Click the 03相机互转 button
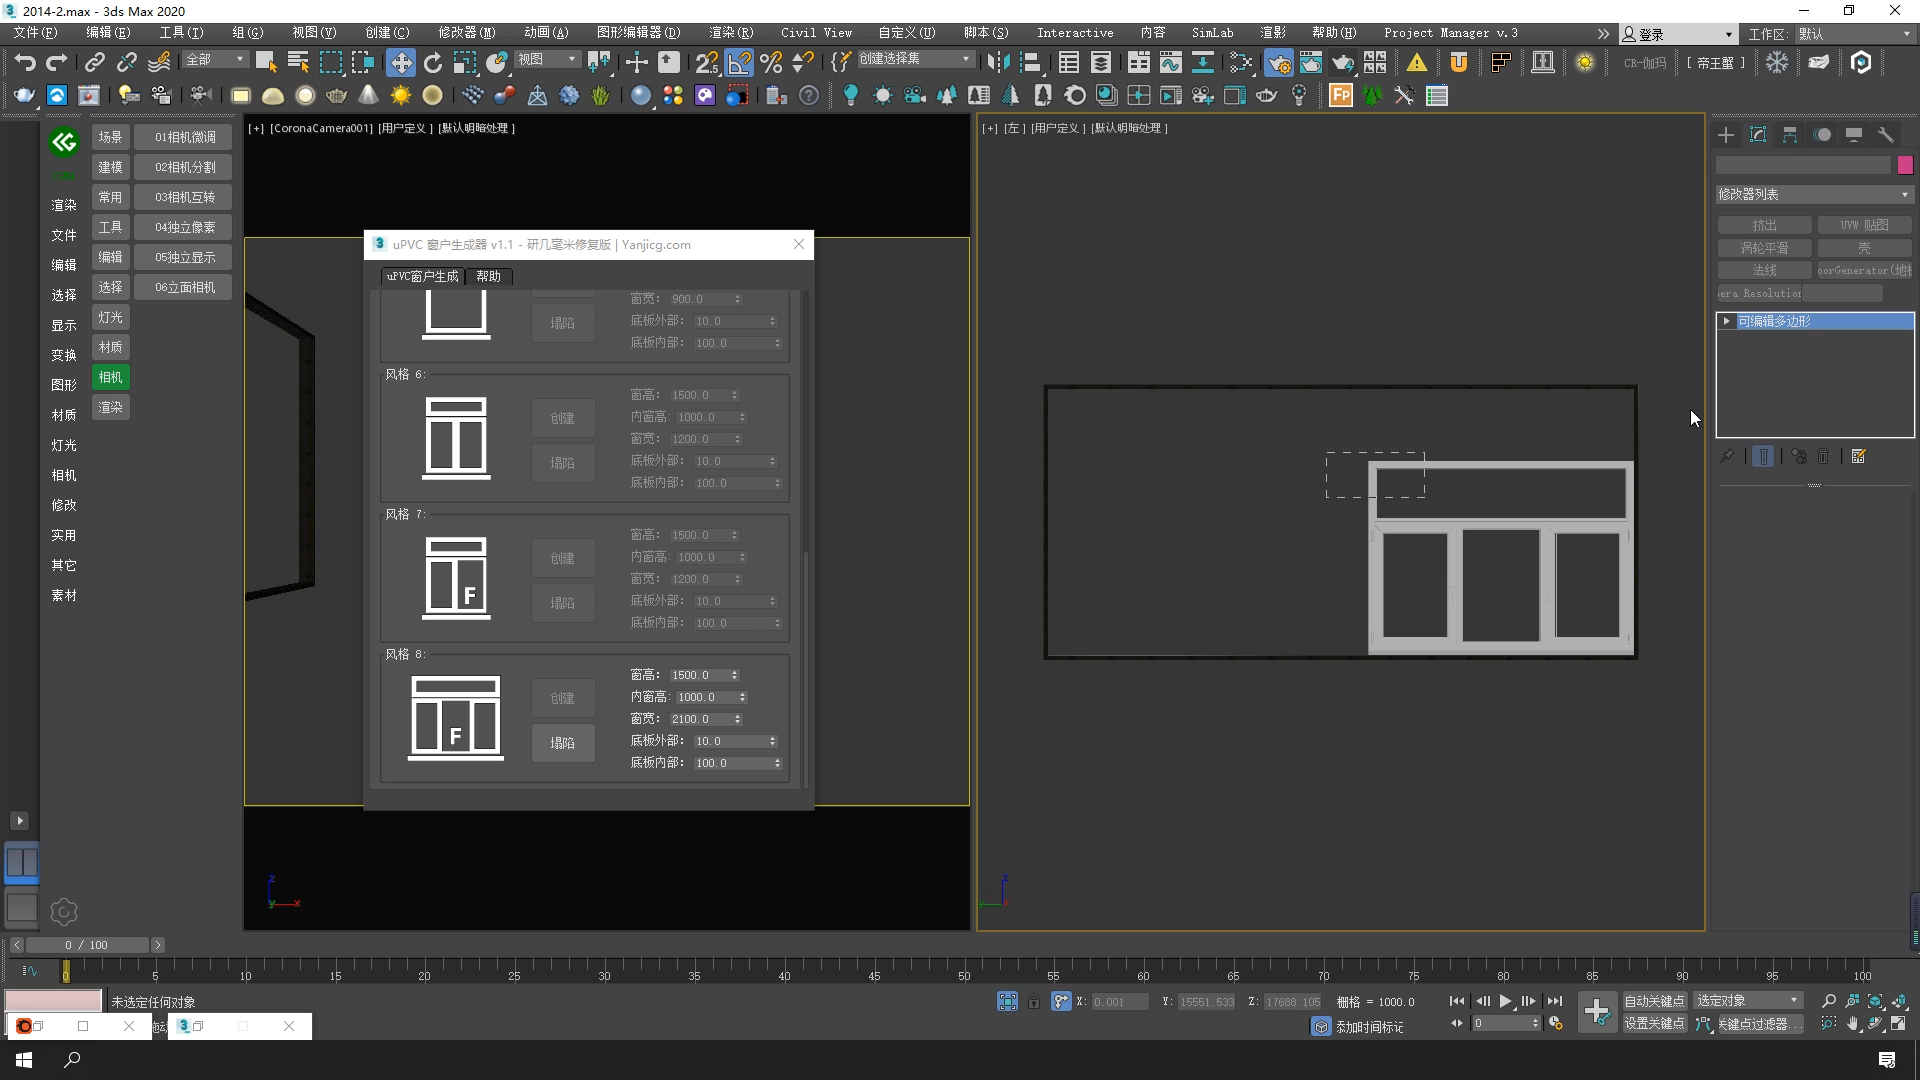Screen dimensions: 1920x1080 [185, 197]
